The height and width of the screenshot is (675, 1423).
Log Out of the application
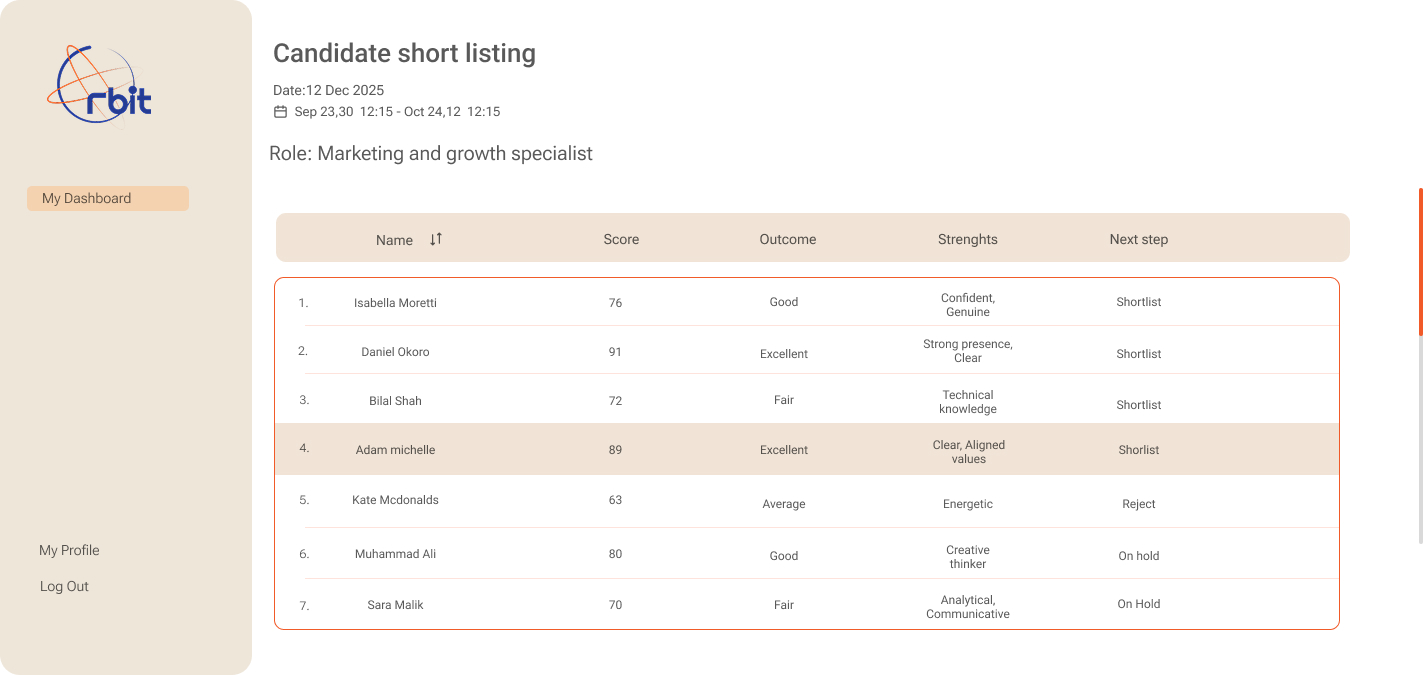tap(64, 586)
